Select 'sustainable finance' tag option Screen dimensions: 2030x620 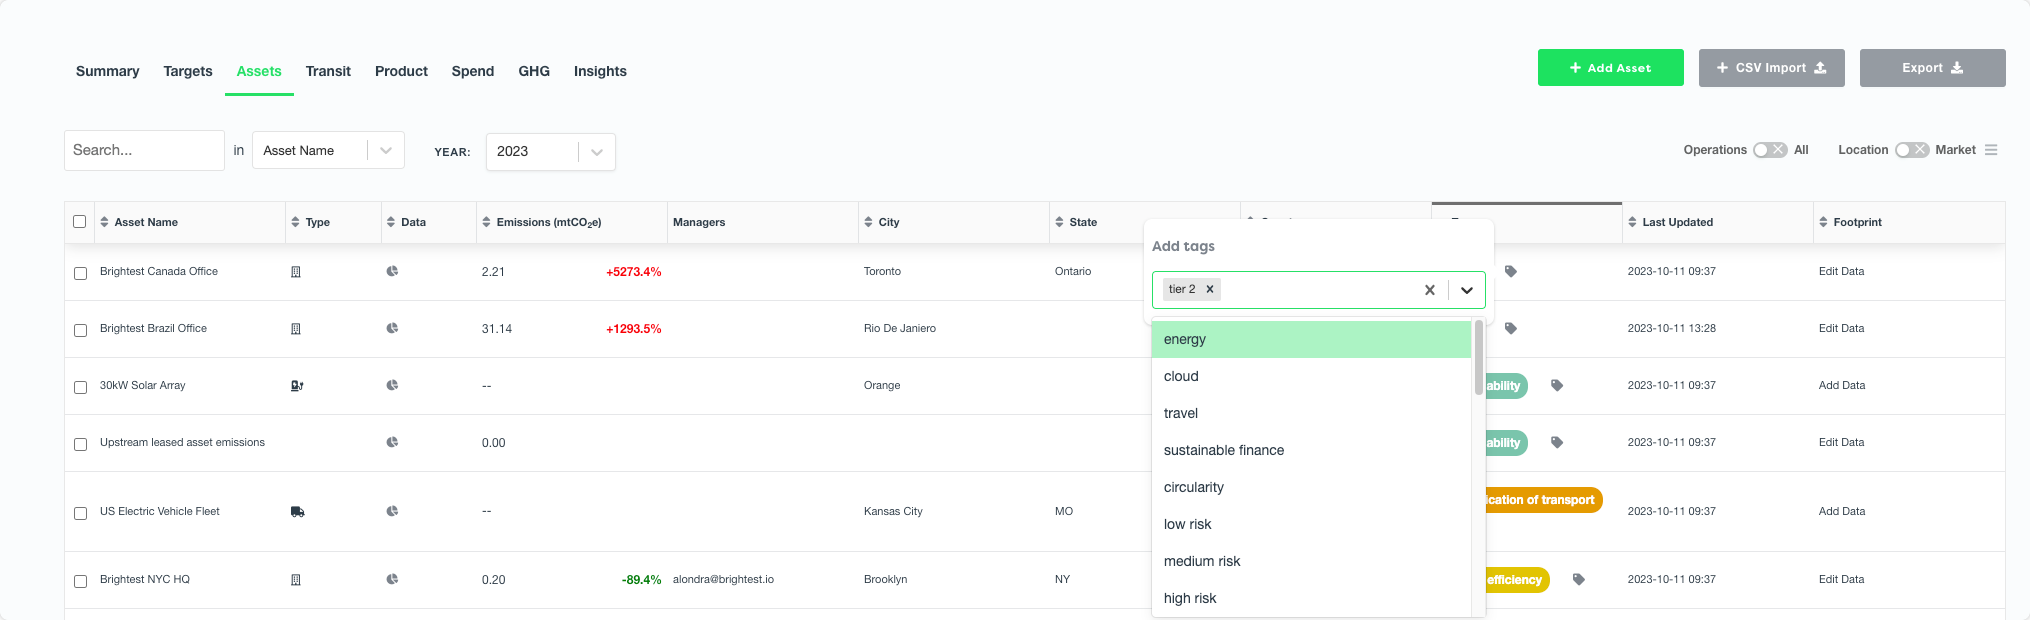pos(1223,450)
